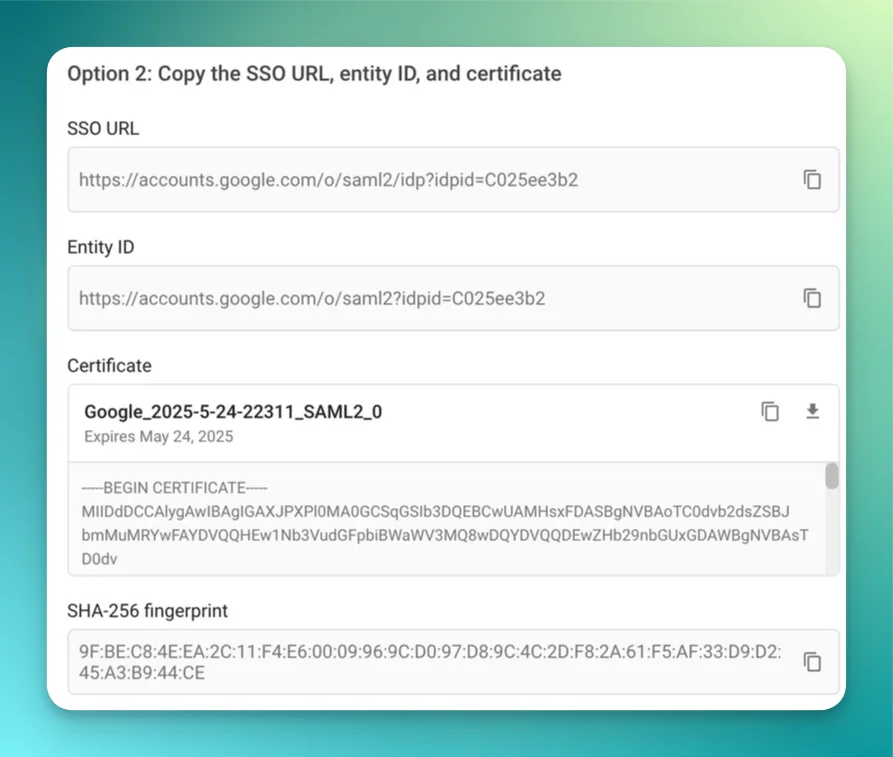Click the SHA-256 fingerprint field
The image size is (893, 757).
453,662
